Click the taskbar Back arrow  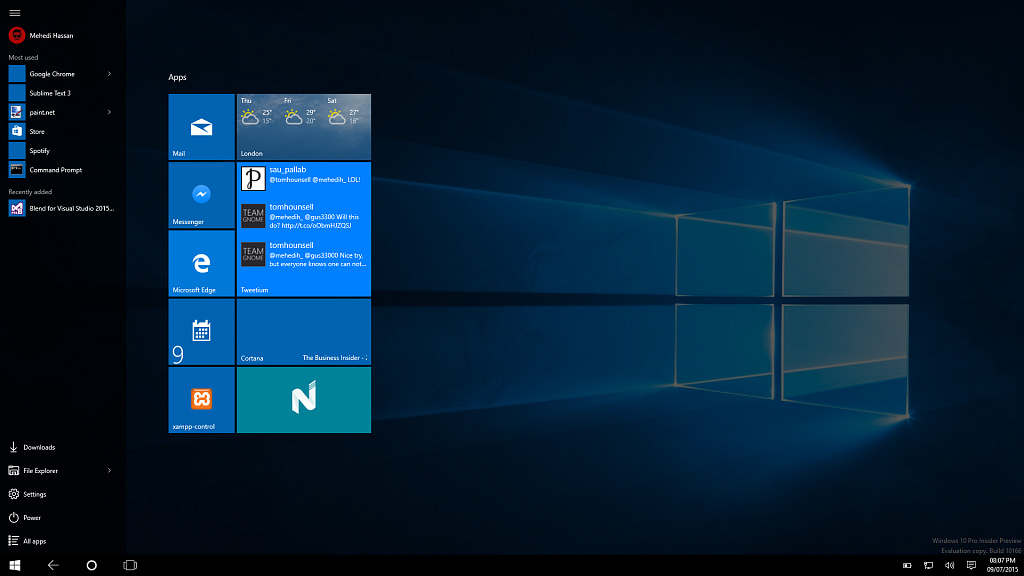click(53, 566)
